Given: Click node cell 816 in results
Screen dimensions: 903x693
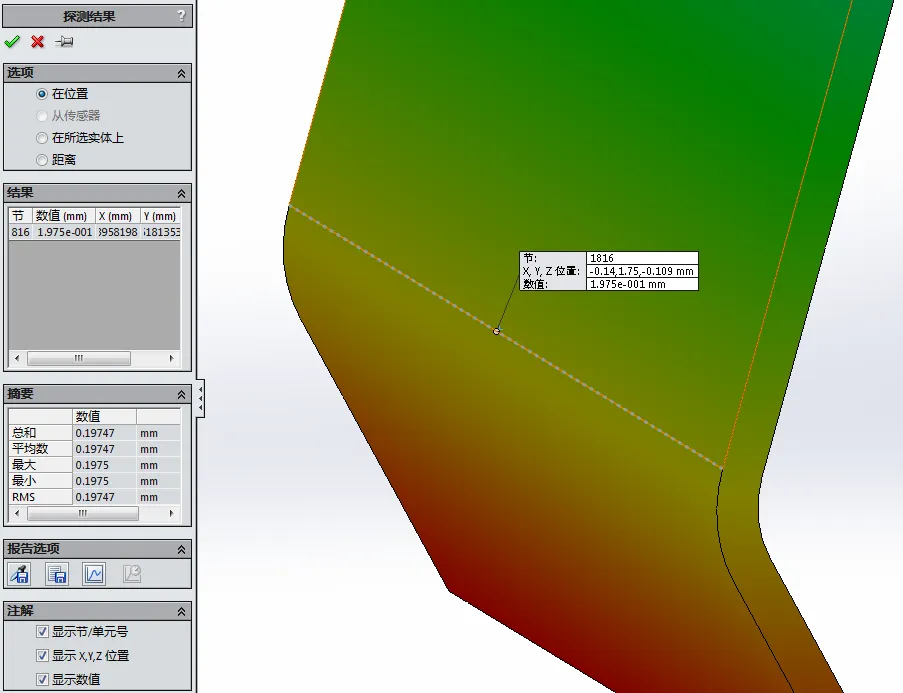Looking at the screenshot, I should tap(20, 232).
